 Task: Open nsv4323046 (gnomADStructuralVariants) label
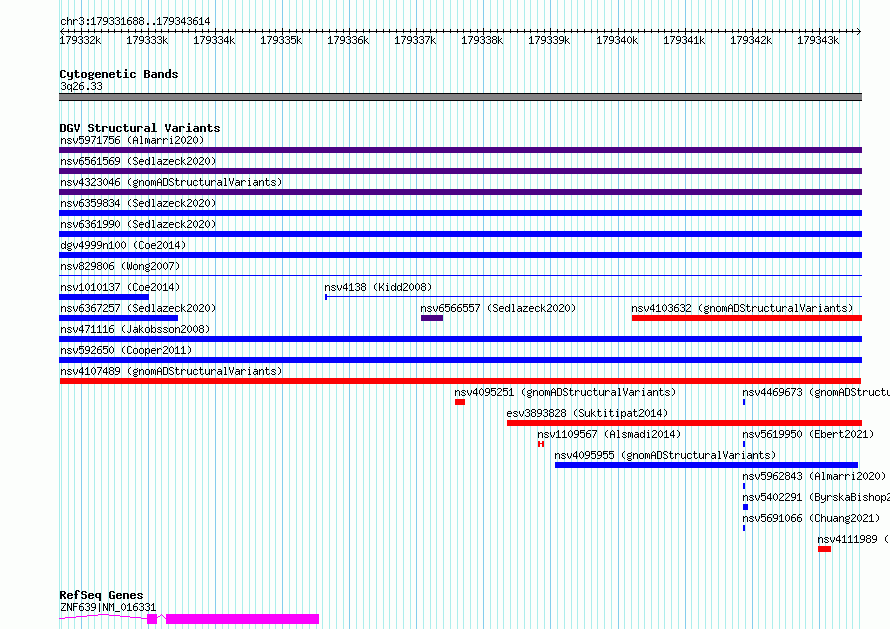171,182
